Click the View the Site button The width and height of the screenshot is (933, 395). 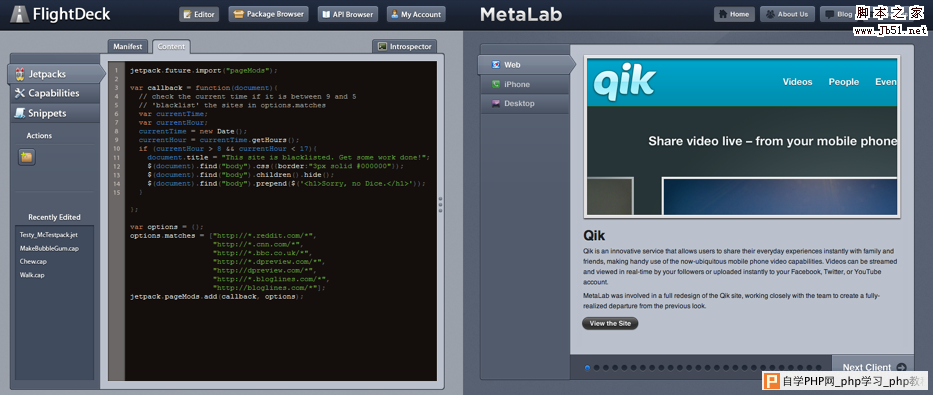[x=610, y=324]
